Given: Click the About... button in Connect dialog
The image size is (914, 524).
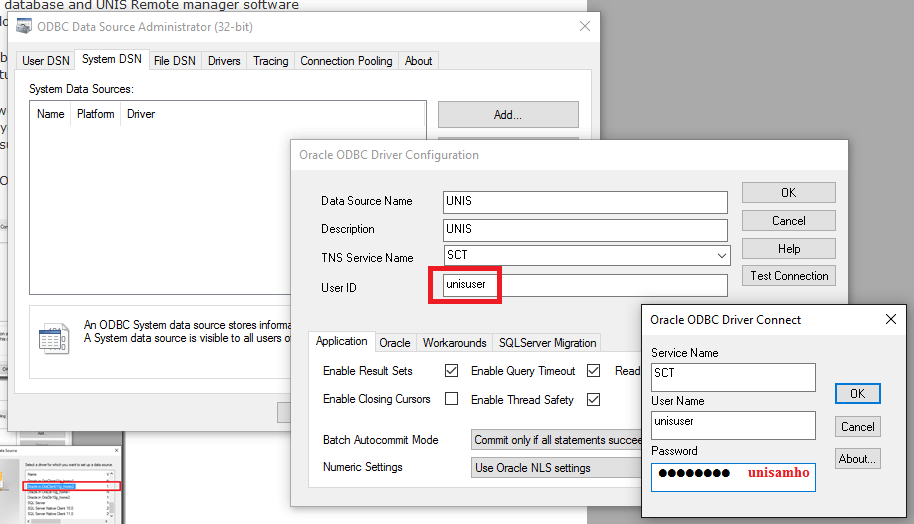Looking at the screenshot, I should click(x=857, y=459).
